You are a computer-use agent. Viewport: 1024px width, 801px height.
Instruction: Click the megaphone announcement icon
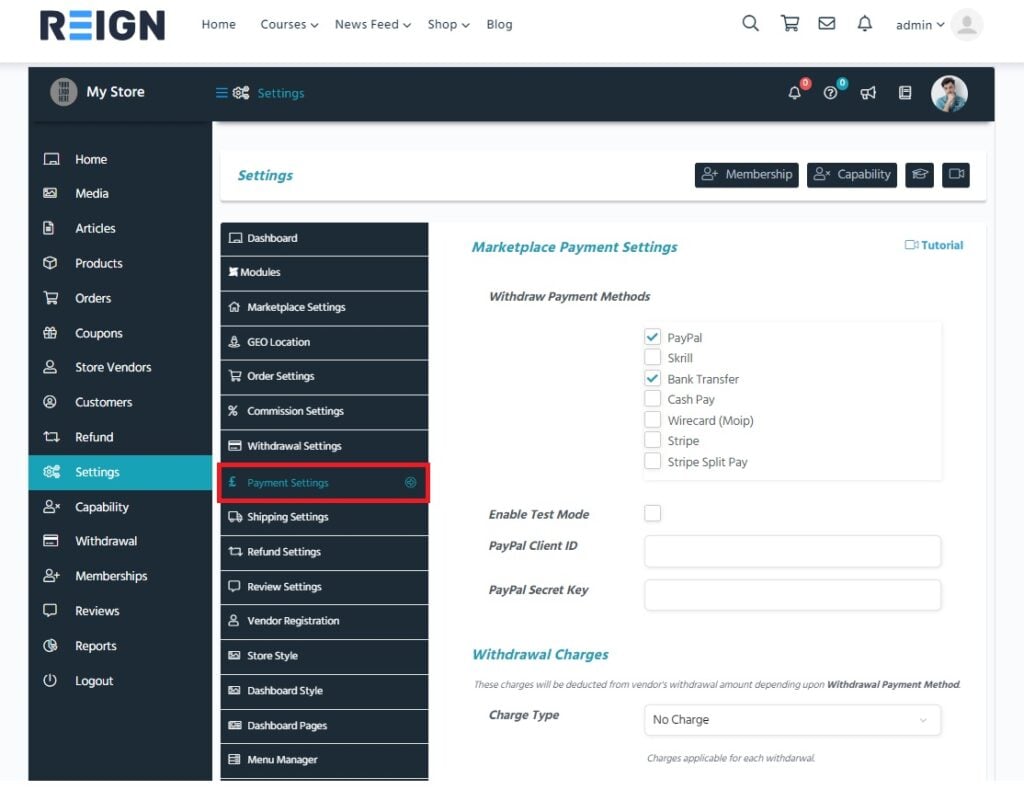pyautogui.click(x=868, y=92)
